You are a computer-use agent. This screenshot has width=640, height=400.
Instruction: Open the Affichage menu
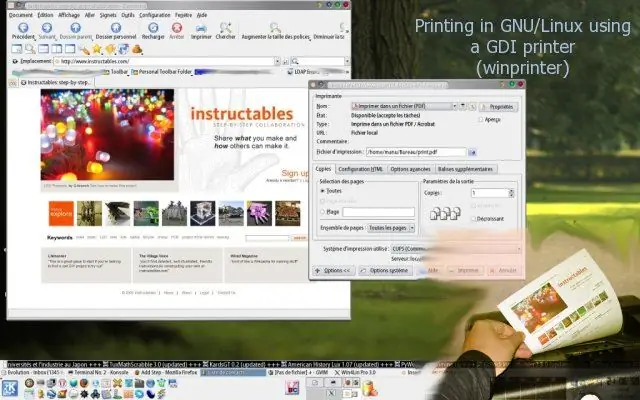click(x=69, y=15)
